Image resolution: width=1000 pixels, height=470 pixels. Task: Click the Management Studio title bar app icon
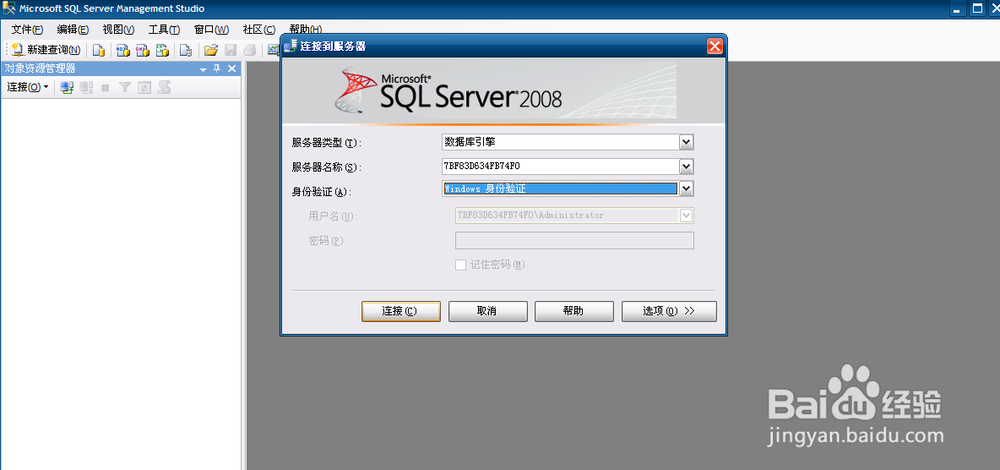(8, 9)
